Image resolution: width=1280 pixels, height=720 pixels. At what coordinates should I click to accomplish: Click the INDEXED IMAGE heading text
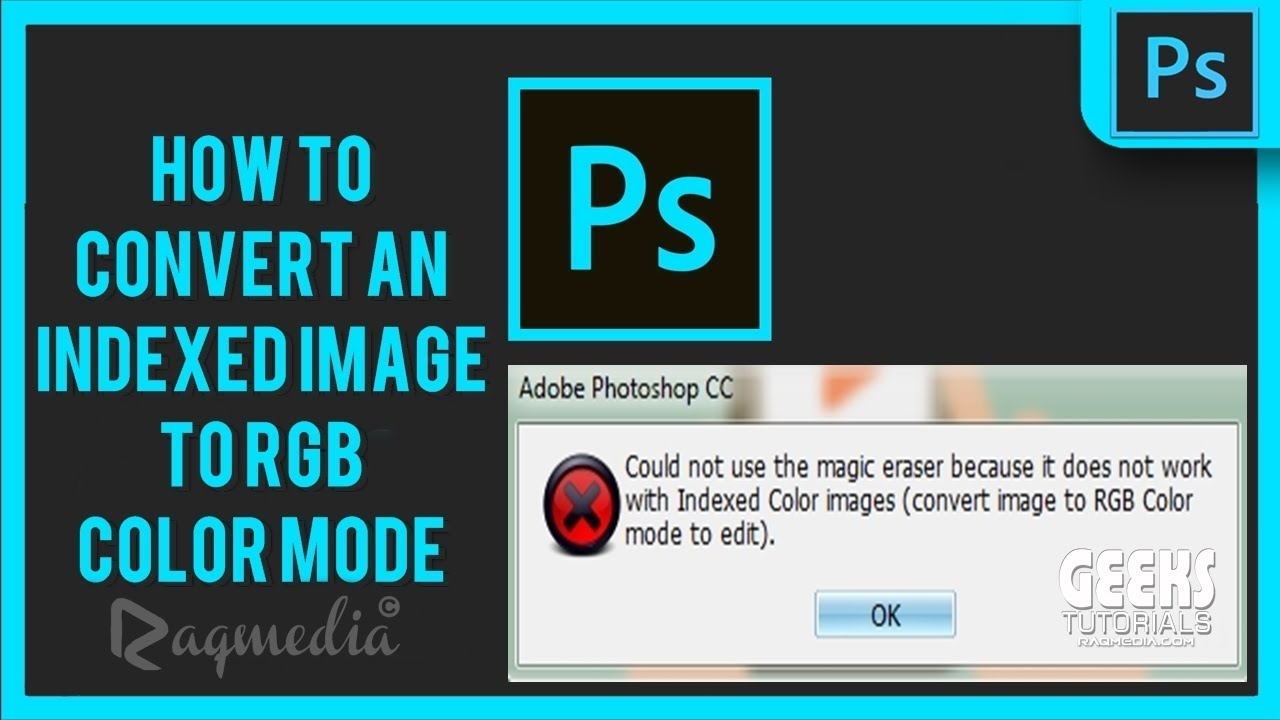coord(261,360)
